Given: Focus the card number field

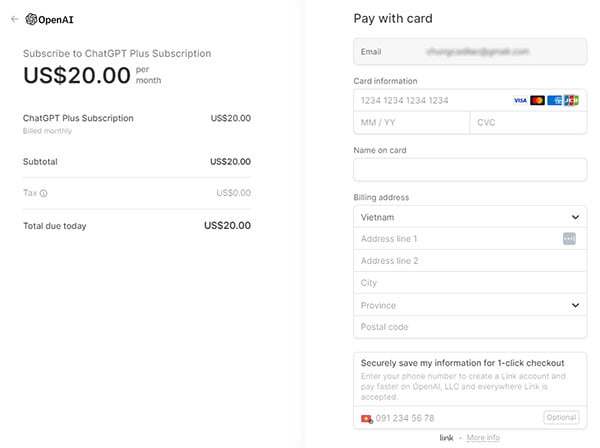Looking at the screenshot, I should (x=432, y=100).
